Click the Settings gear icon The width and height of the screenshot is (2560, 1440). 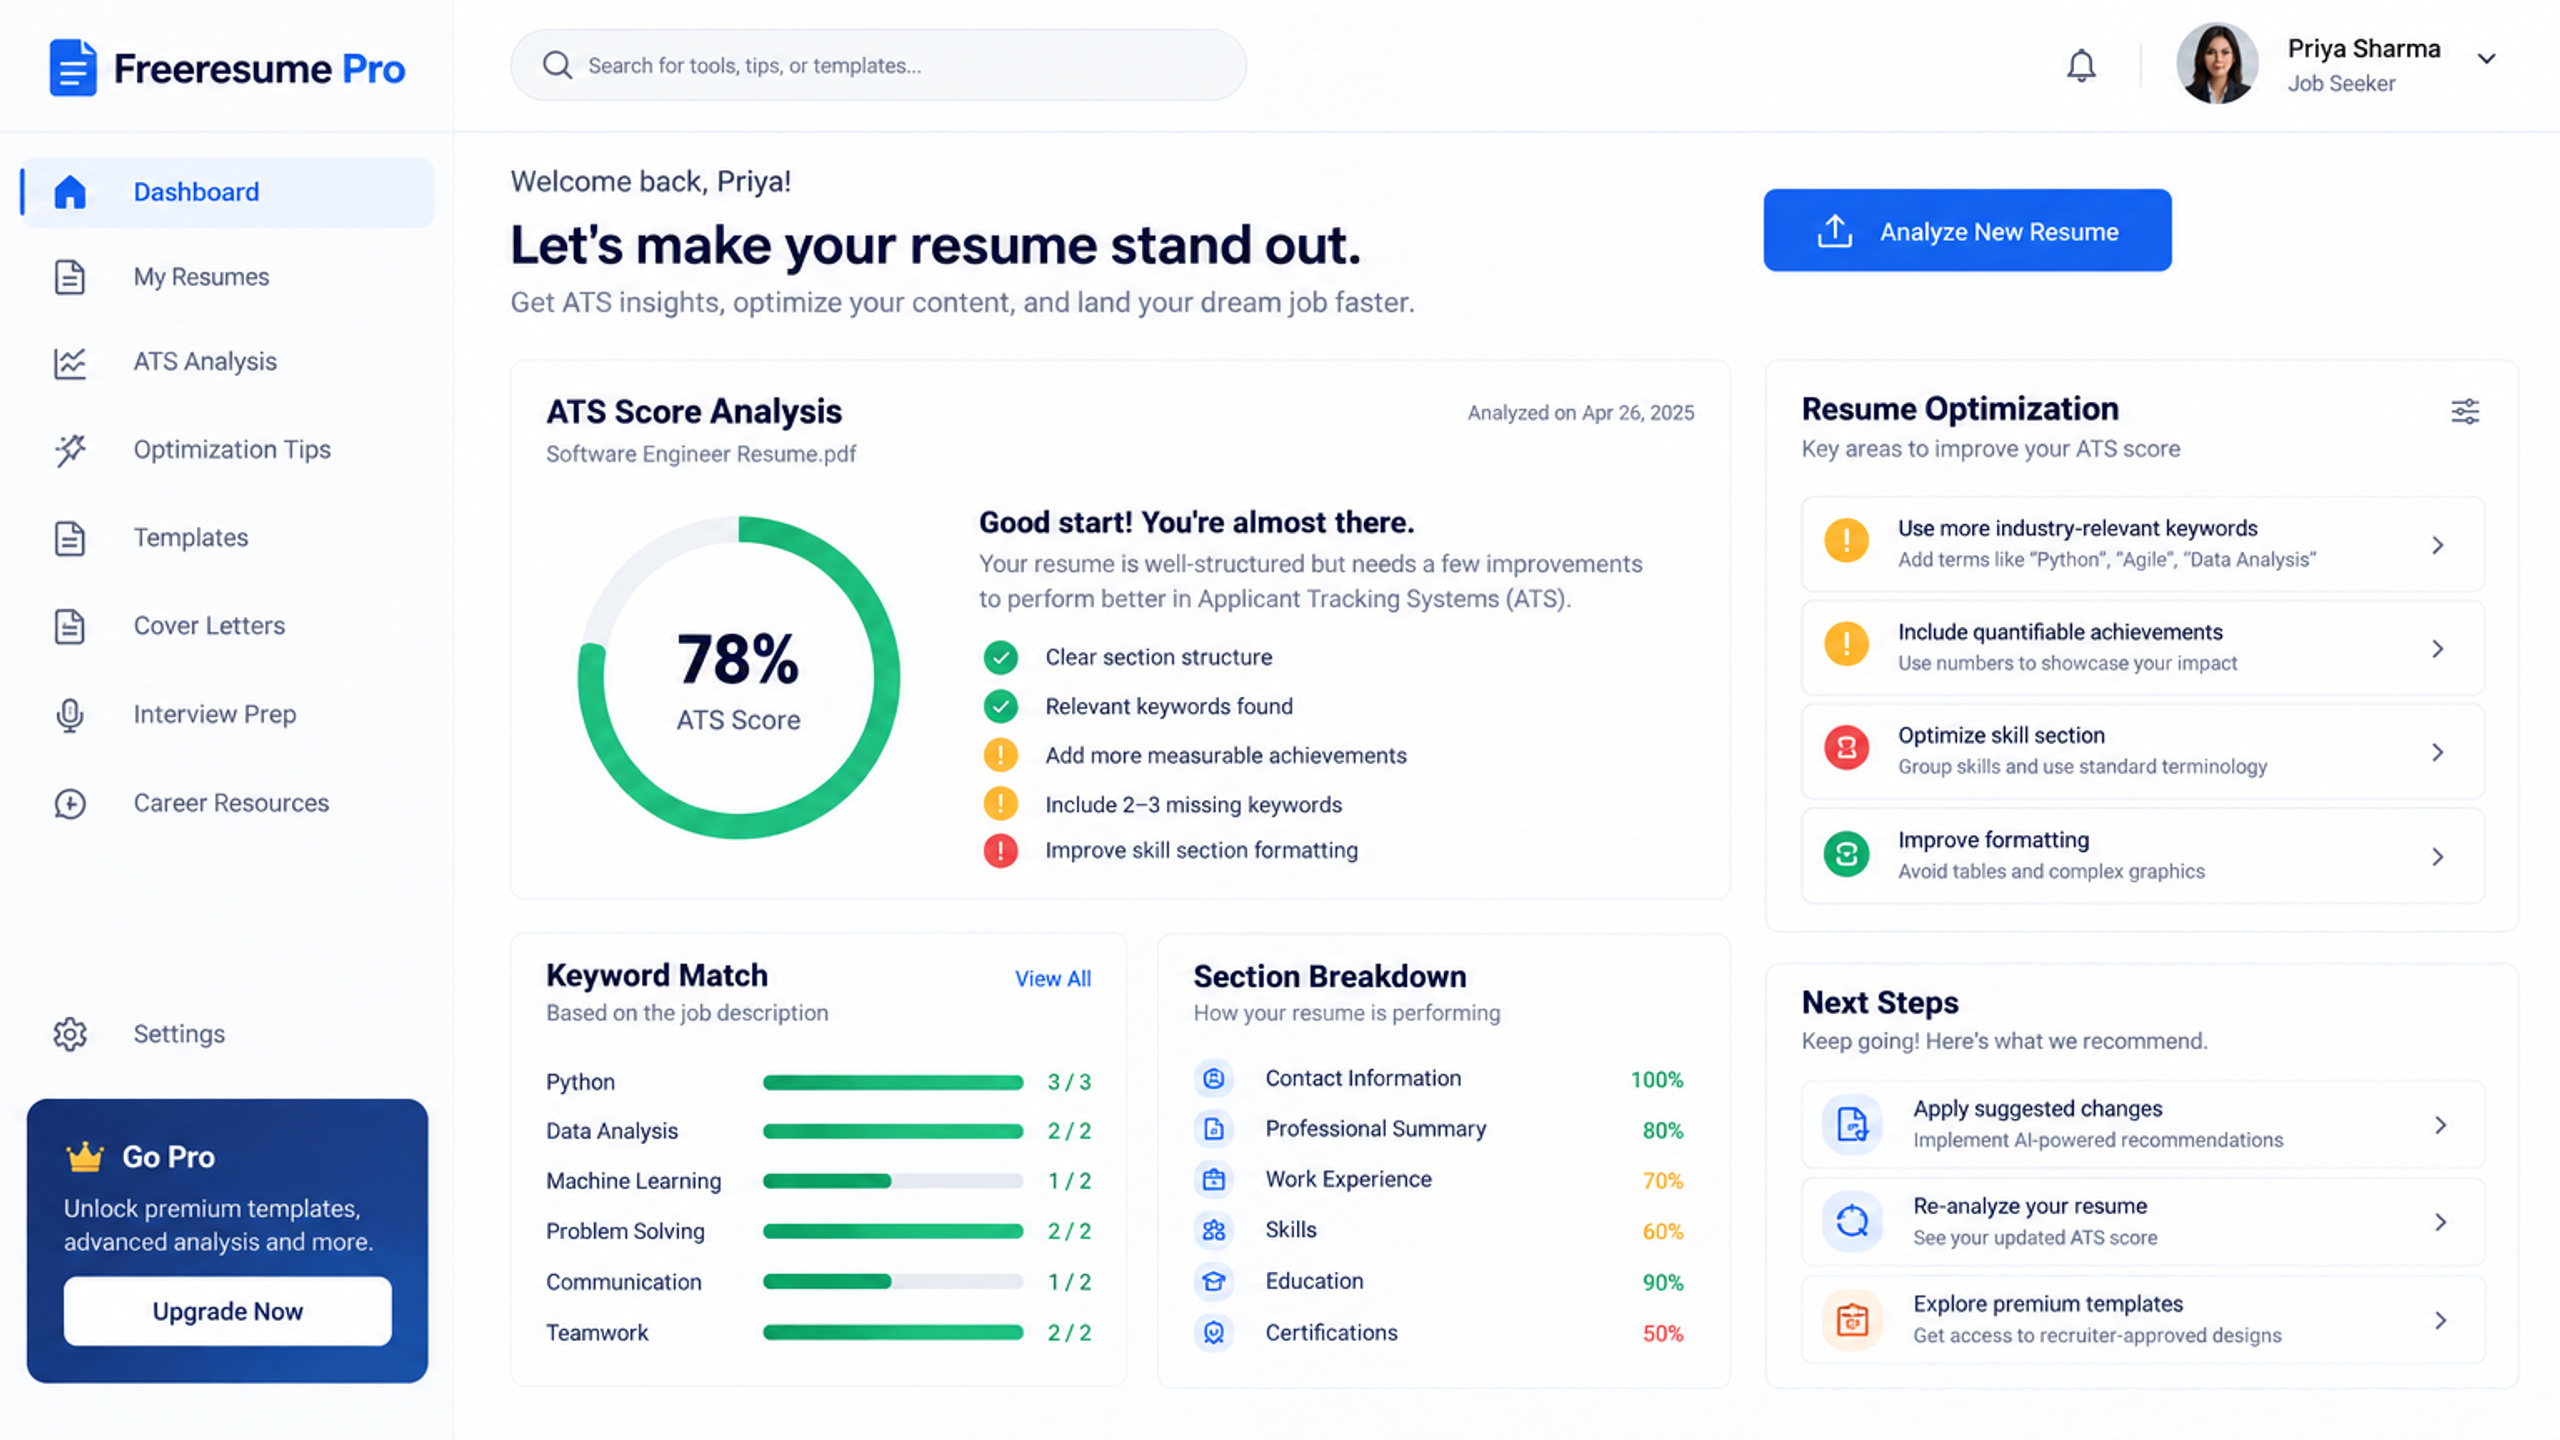(x=70, y=1034)
